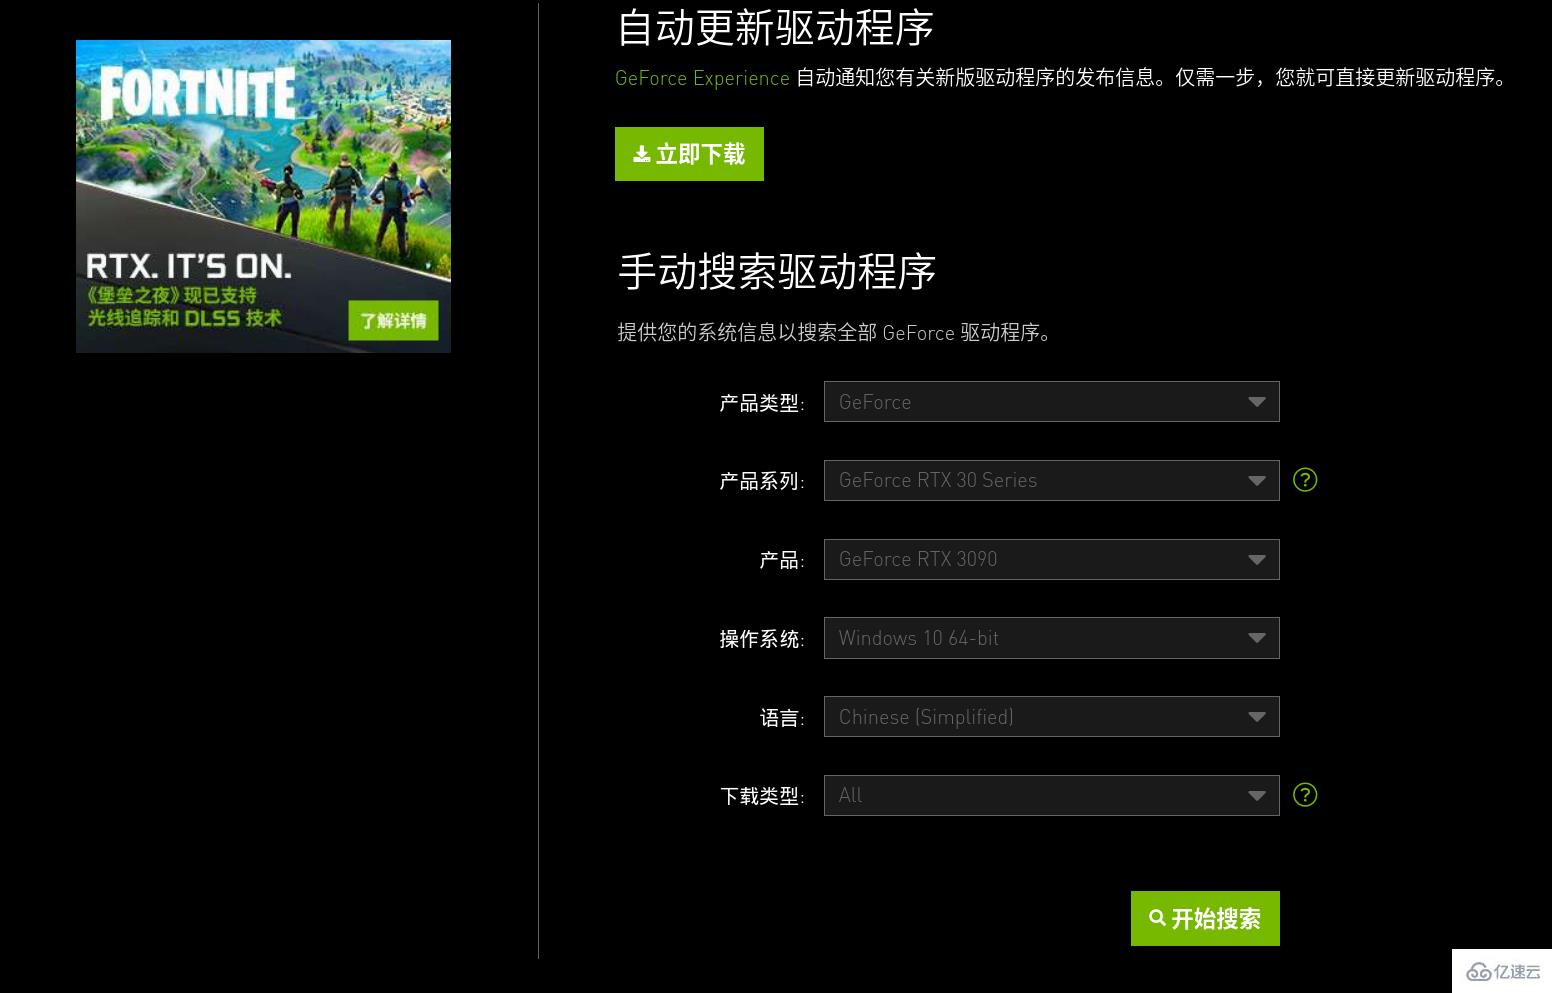Click the 开始搜索 search button
Viewport: 1552px width, 993px height.
tap(1205, 918)
